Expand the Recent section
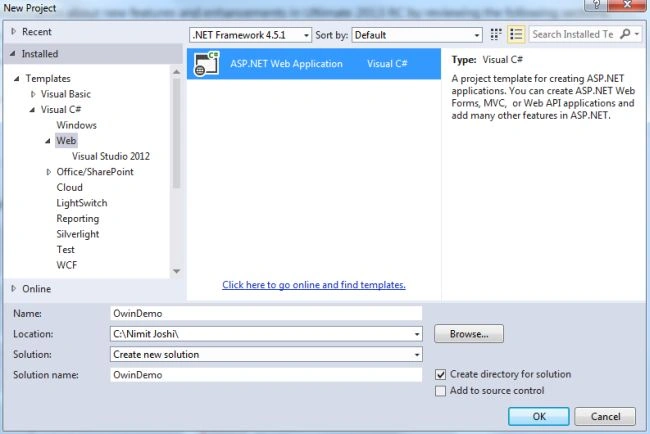 pos(13,32)
